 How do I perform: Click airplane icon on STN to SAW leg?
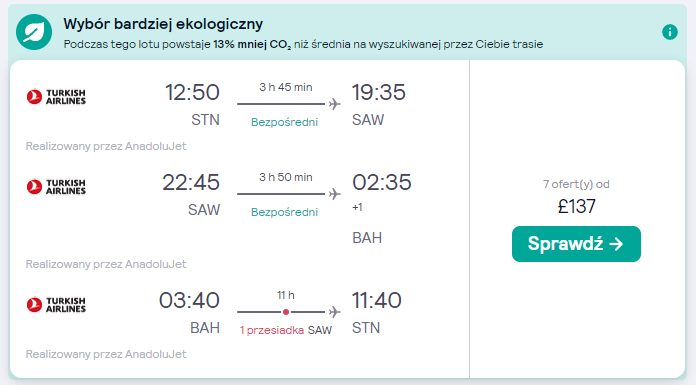335,104
